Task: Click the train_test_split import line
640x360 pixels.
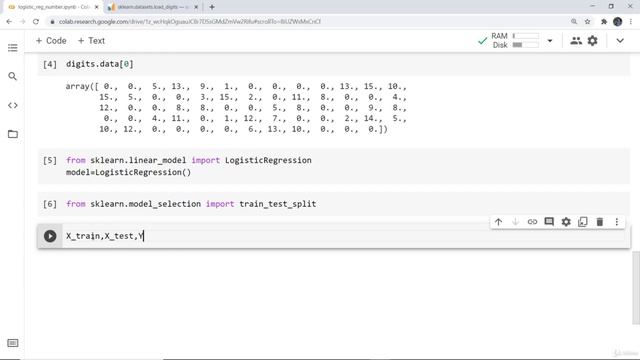Action: [191, 204]
